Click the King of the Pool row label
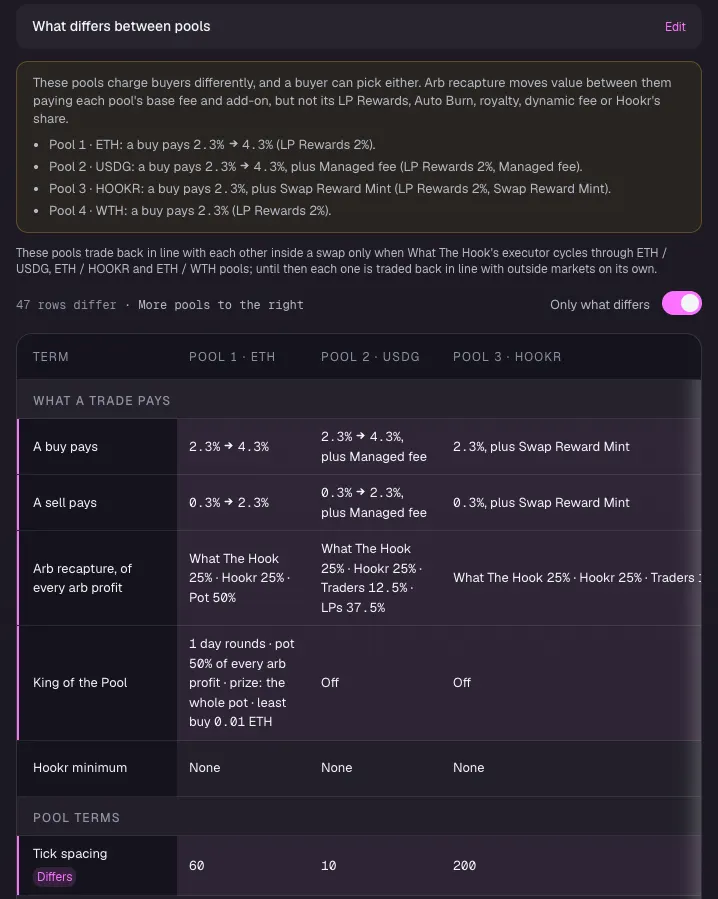Screen dimensions: 718x899 pyautogui.click(x=80, y=682)
